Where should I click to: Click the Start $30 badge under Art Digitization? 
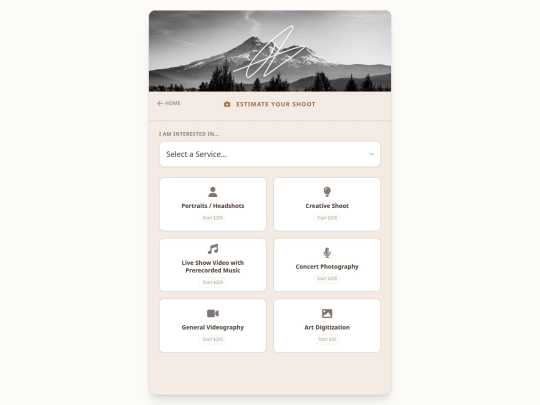327,339
